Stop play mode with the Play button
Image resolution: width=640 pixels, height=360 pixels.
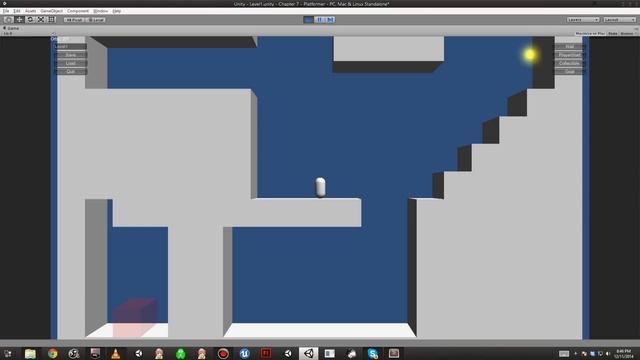pyautogui.click(x=309, y=20)
